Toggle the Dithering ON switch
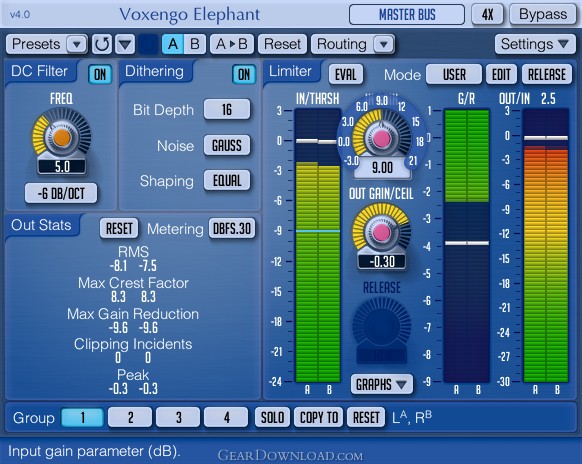Screen dimensions: 582x464 pyautogui.click(x=244, y=74)
